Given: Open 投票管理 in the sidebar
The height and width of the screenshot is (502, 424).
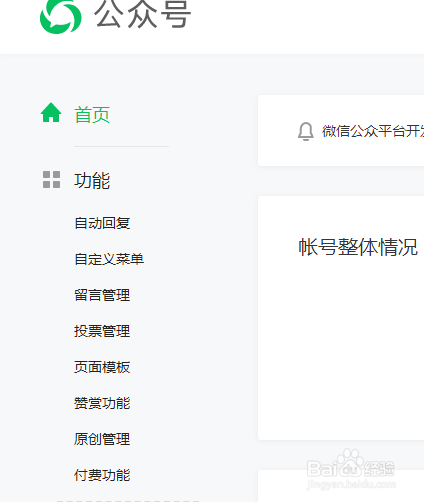Looking at the screenshot, I should point(102,331).
